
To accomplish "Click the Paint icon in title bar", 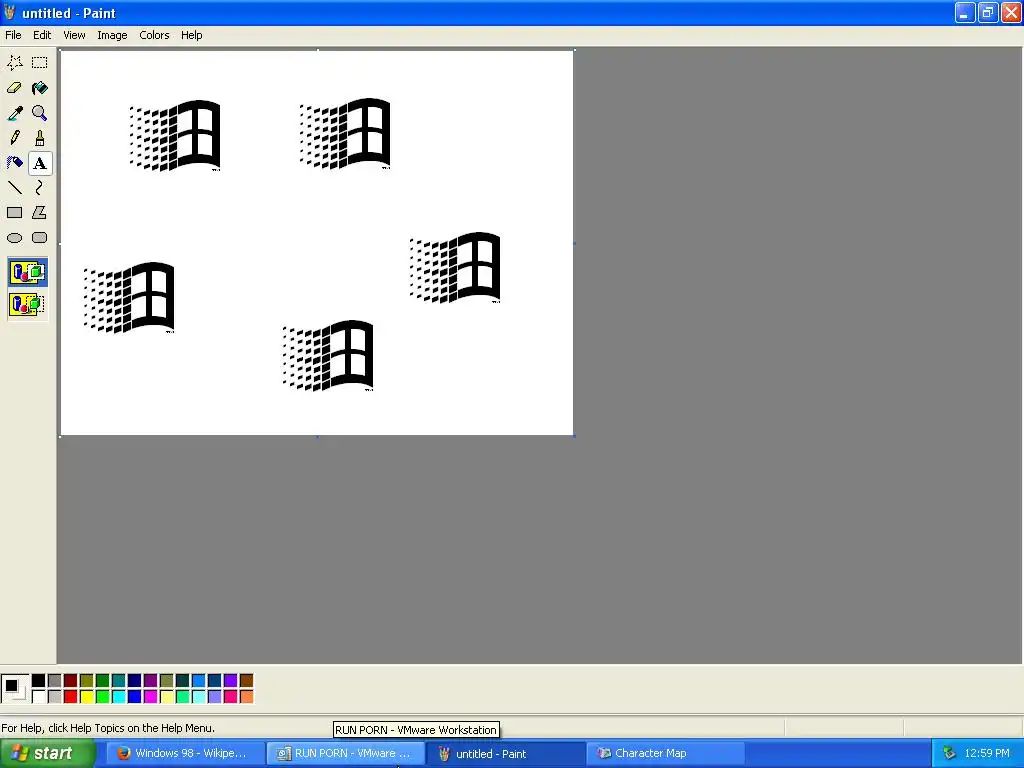I will pyautogui.click(x=9, y=12).
